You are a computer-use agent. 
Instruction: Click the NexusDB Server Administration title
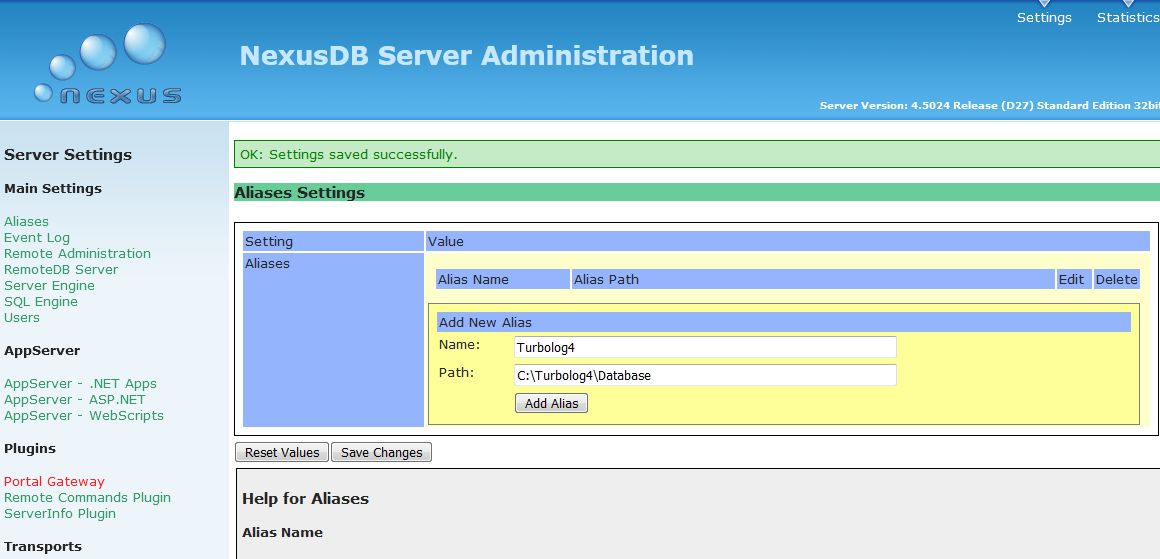pos(467,55)
